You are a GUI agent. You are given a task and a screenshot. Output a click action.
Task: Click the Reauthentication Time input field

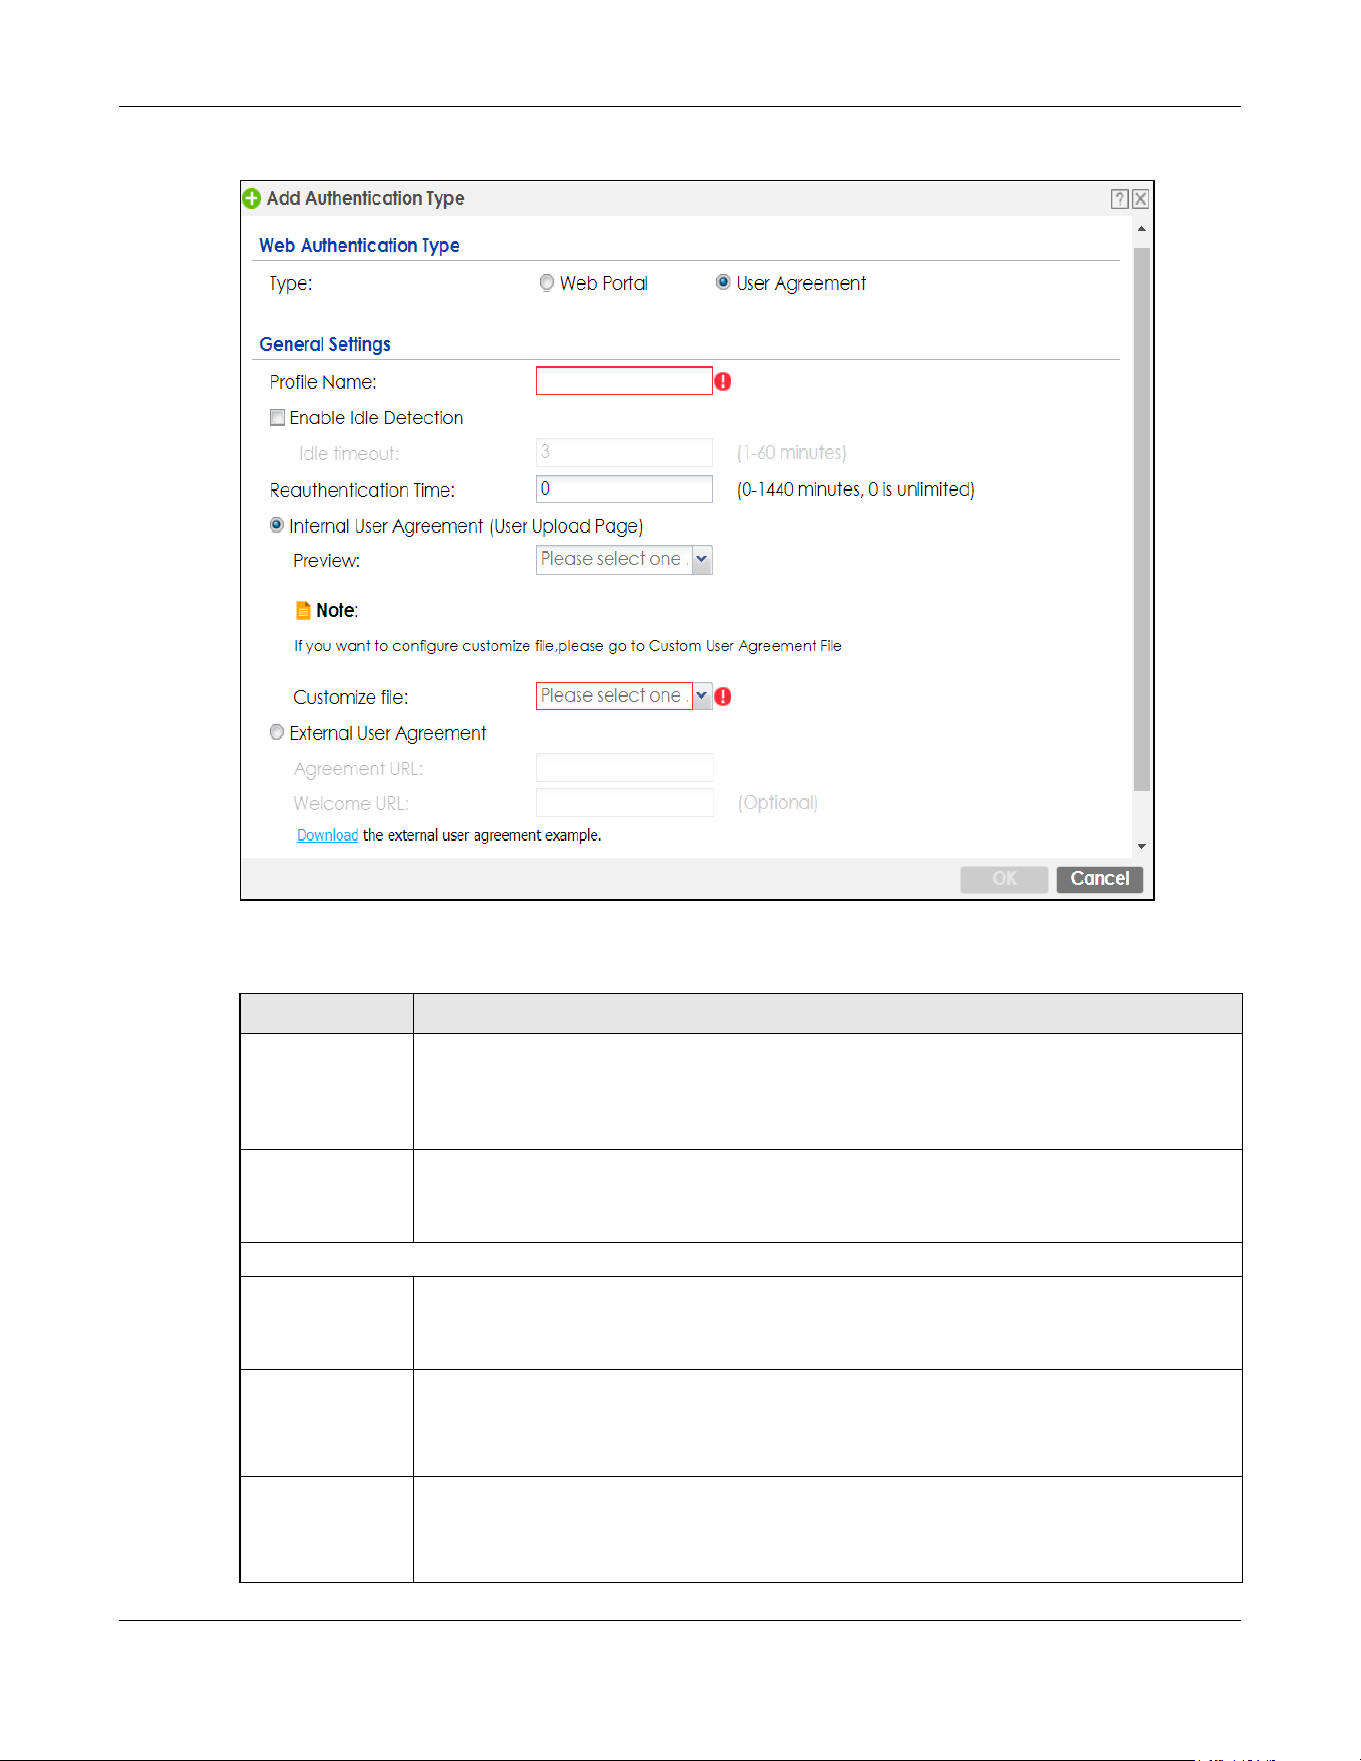pos(624,489)
